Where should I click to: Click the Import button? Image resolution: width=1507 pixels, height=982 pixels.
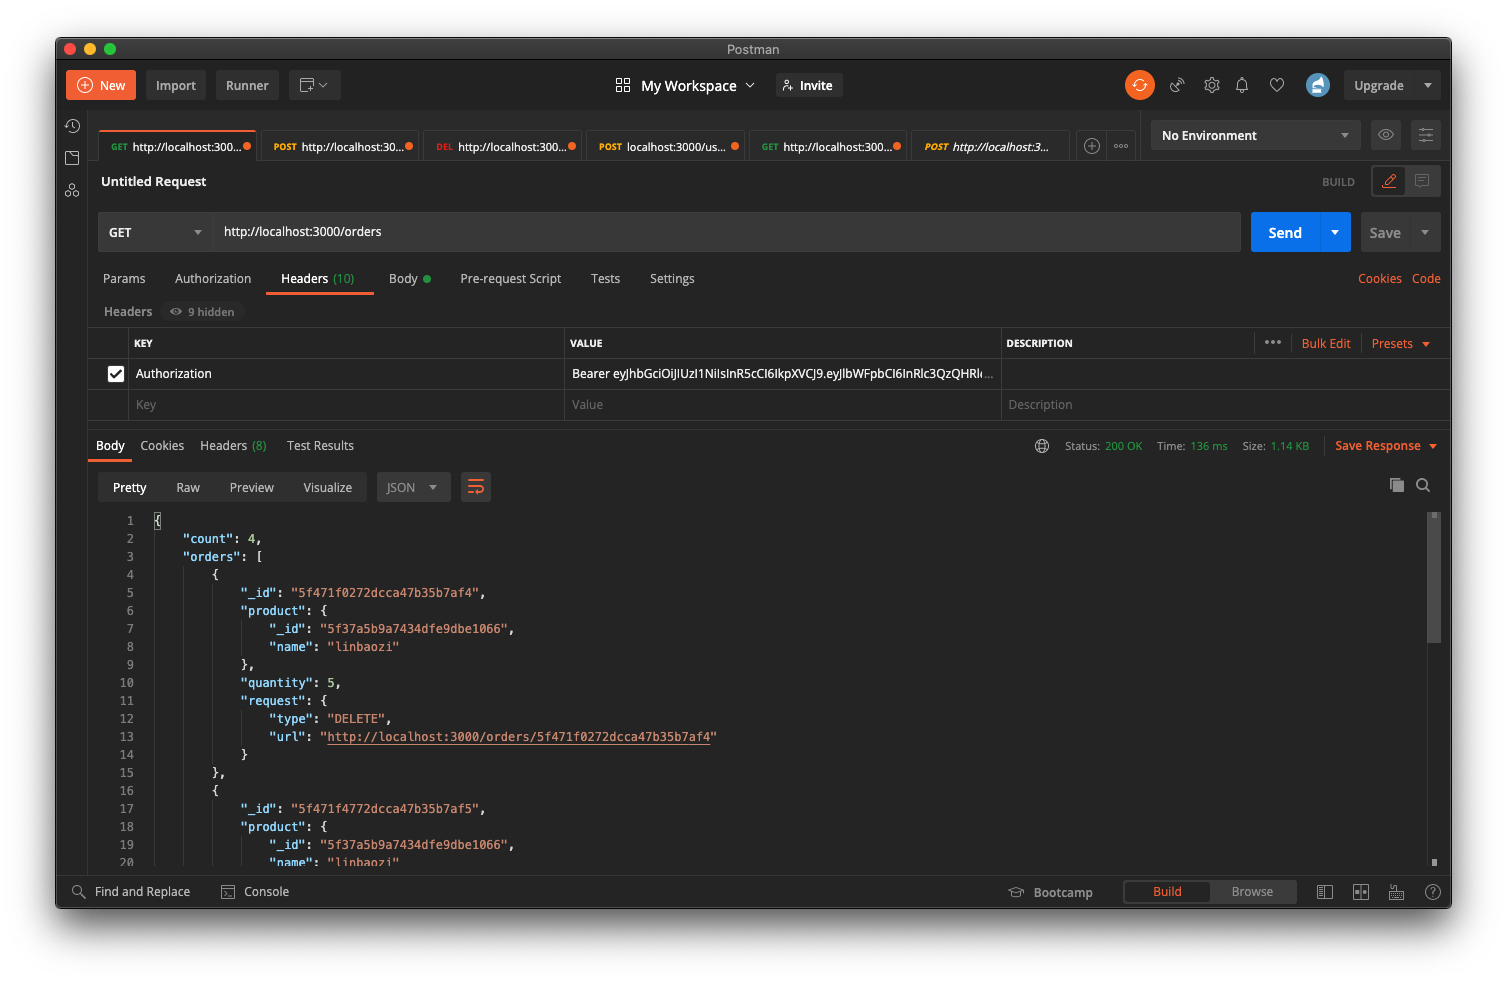(x=176, y=85)
